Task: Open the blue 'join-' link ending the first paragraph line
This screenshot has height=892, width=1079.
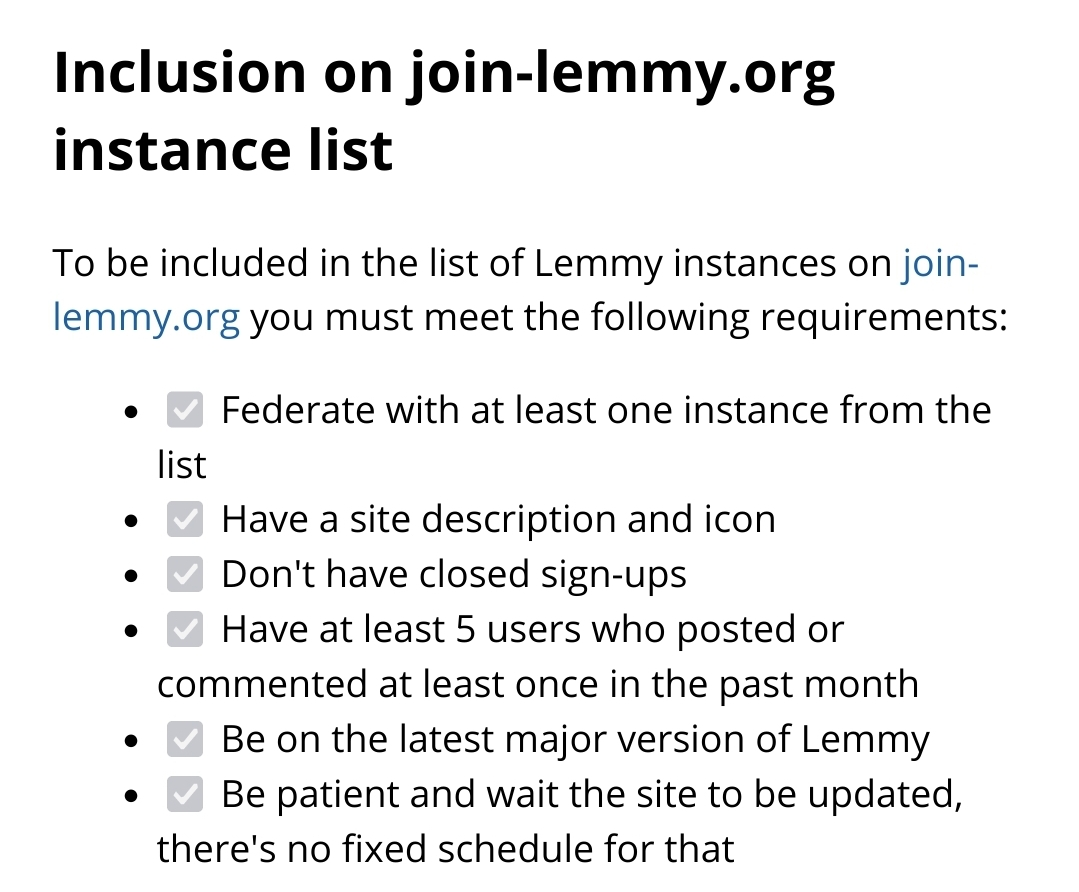Action: tap(940, 264)
